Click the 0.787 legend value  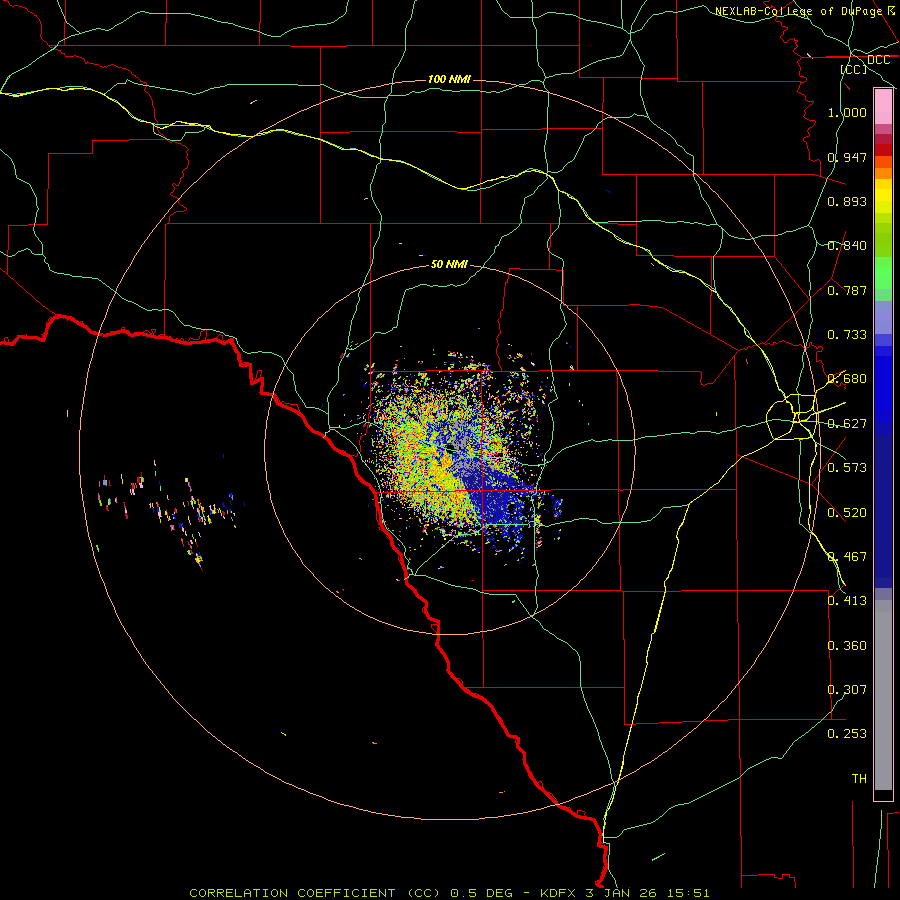tap(847, 290)
